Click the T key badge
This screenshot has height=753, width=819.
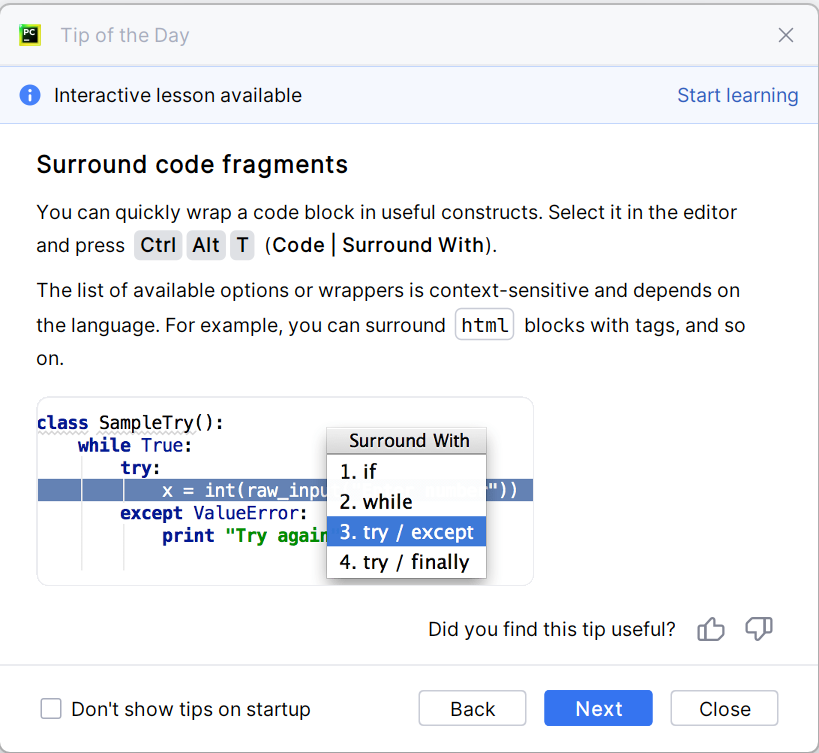(242, 246)
